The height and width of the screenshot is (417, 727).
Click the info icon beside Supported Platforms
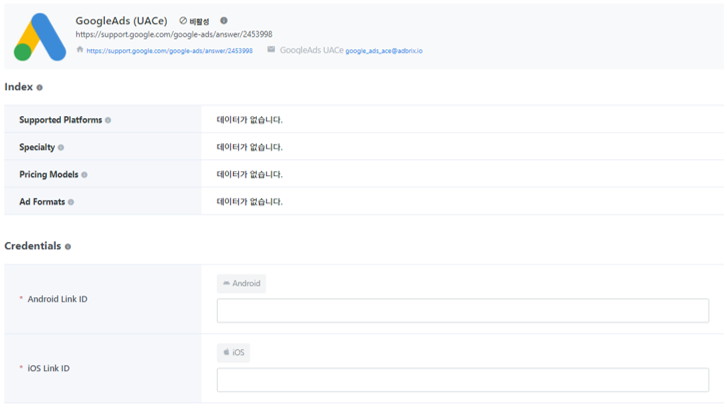tap(108, 120)
